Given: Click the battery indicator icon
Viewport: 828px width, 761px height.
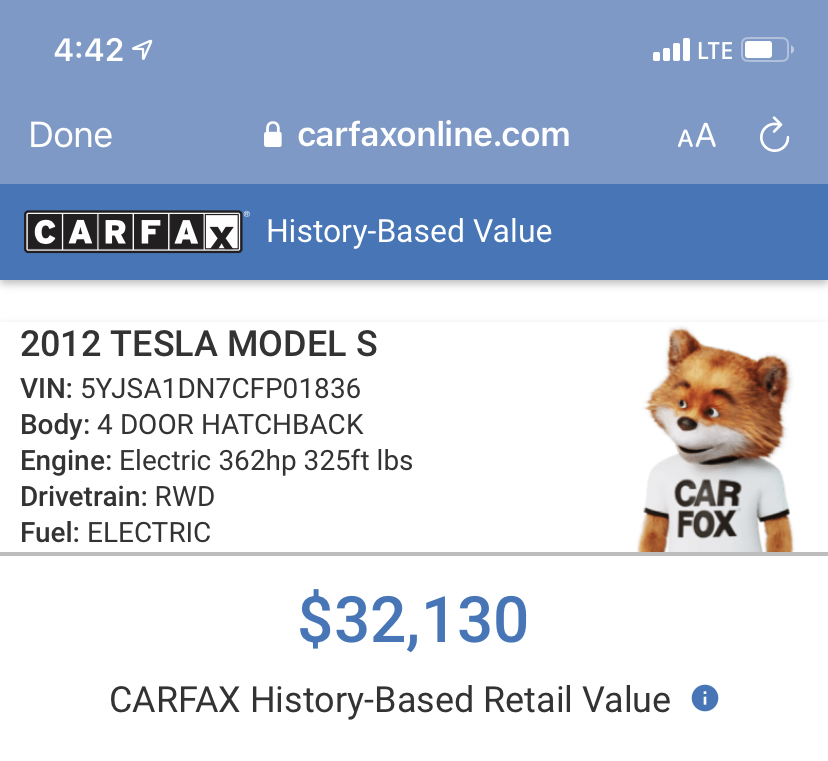Looking at the screenshot, I should 767,50.
